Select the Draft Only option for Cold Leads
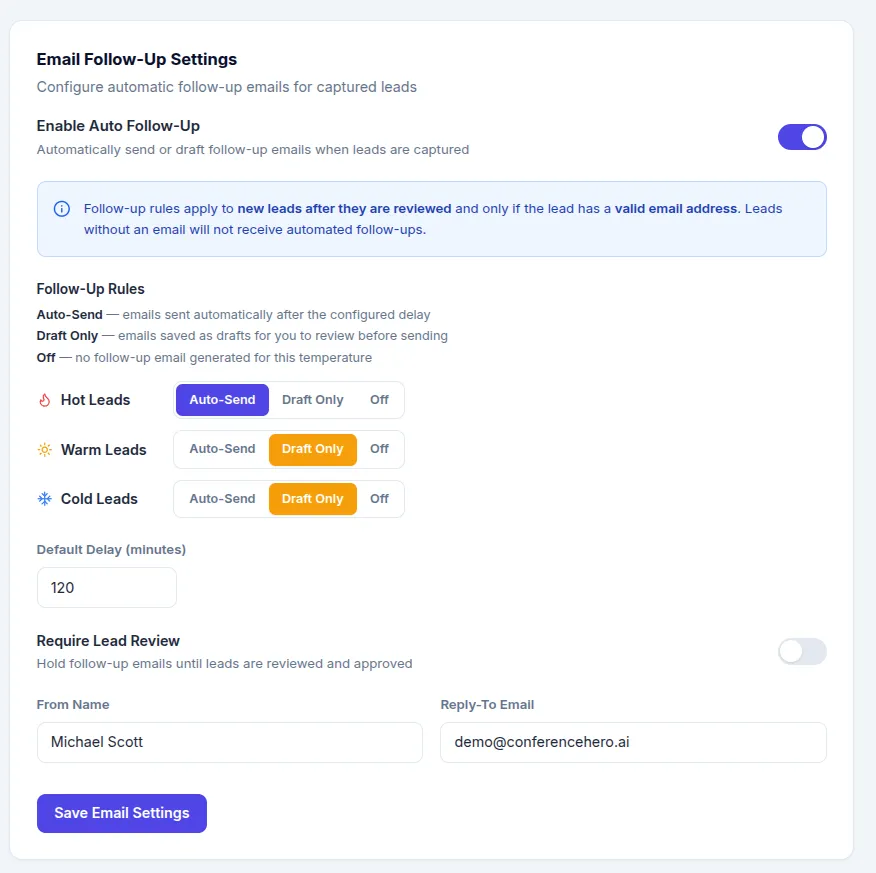The height and width of the screenshot is (873, 876). tap(312, 498)
